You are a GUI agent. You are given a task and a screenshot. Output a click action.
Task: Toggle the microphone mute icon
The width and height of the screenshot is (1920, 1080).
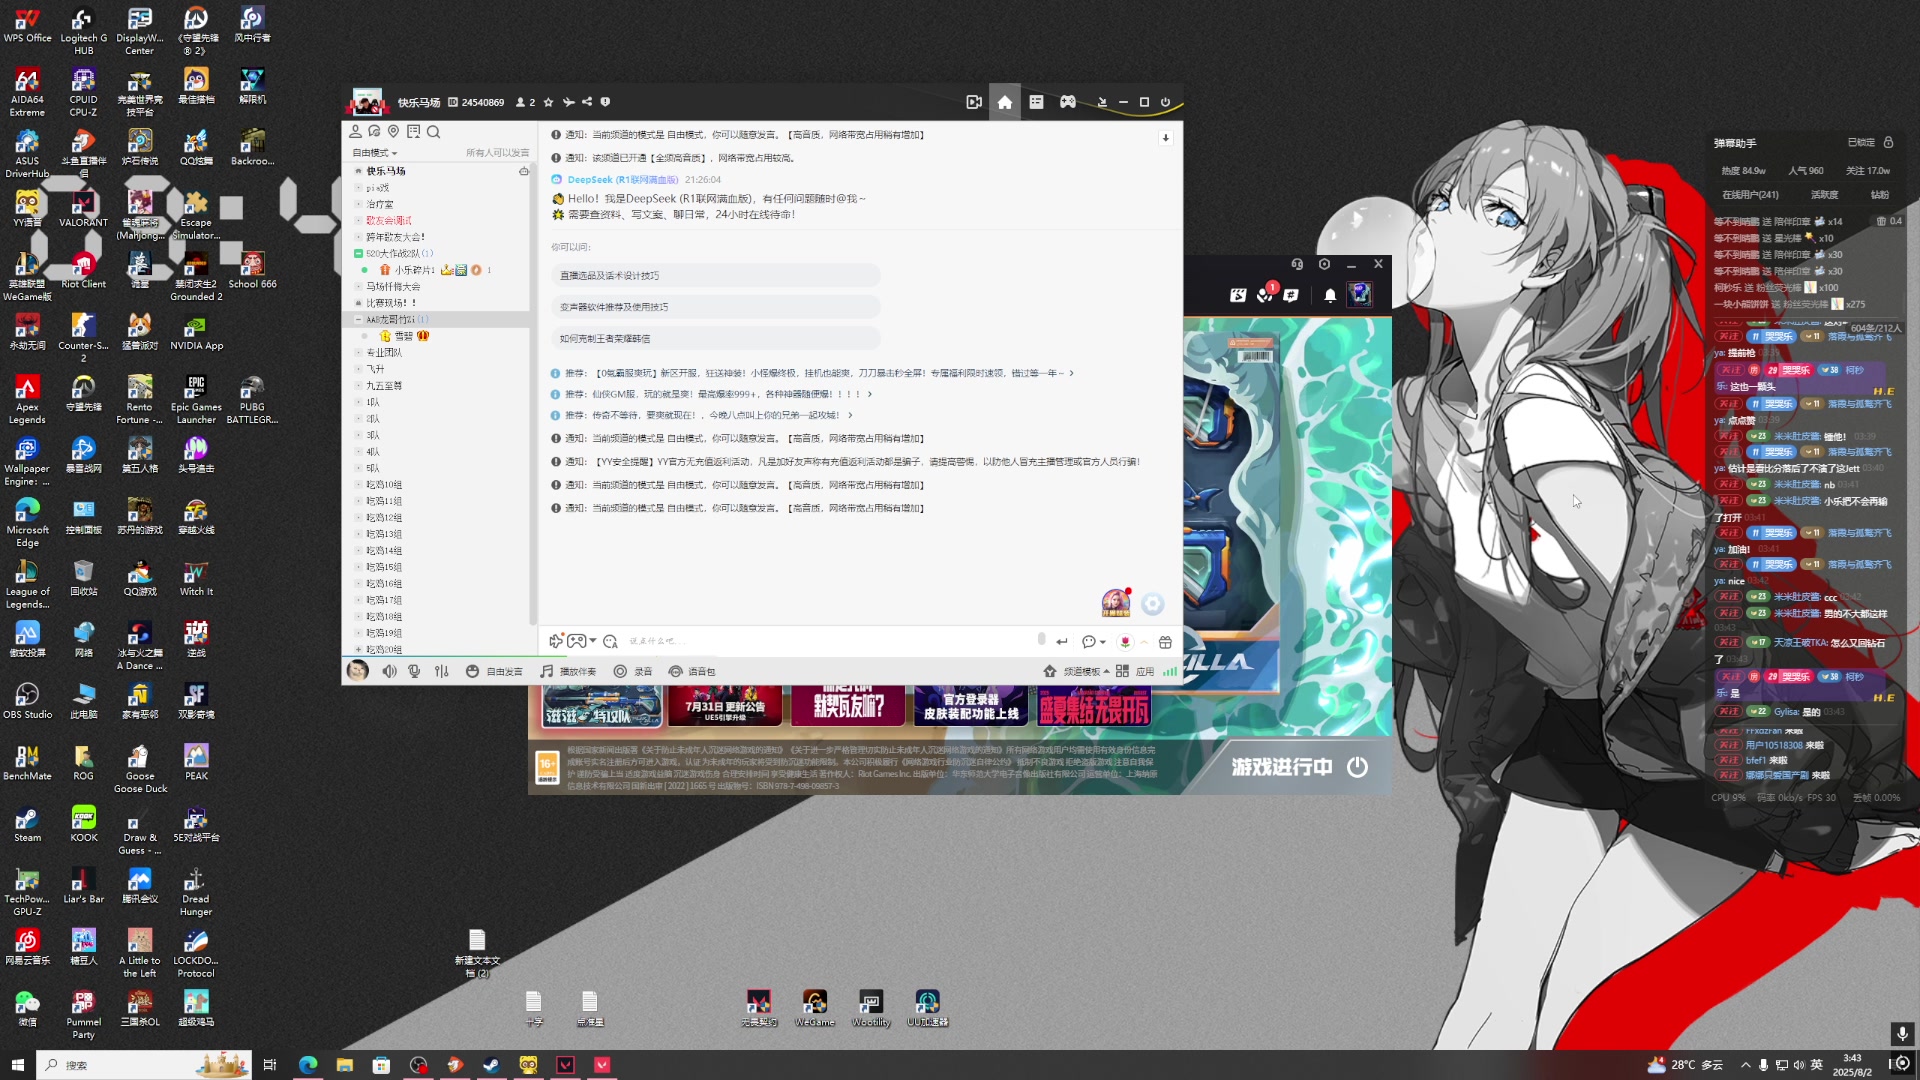click(414, 672)
